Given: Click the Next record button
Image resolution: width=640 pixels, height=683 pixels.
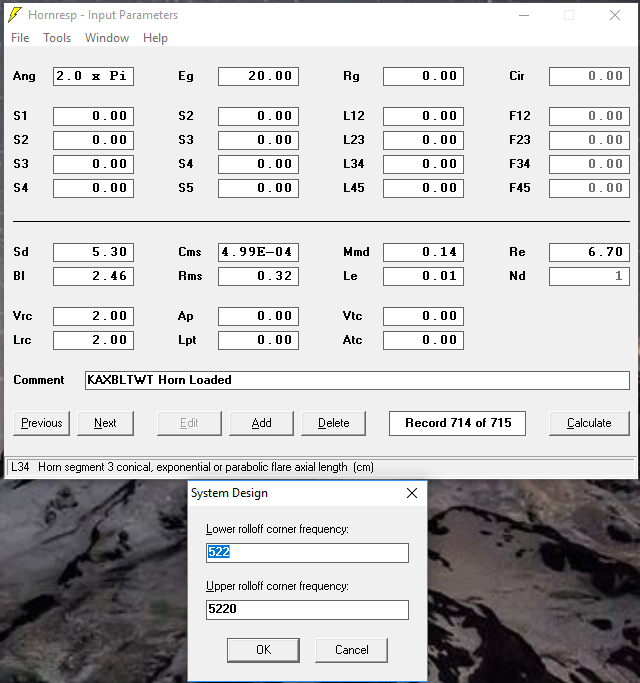Looking at the screenshot, I should [x=105, y=423].
